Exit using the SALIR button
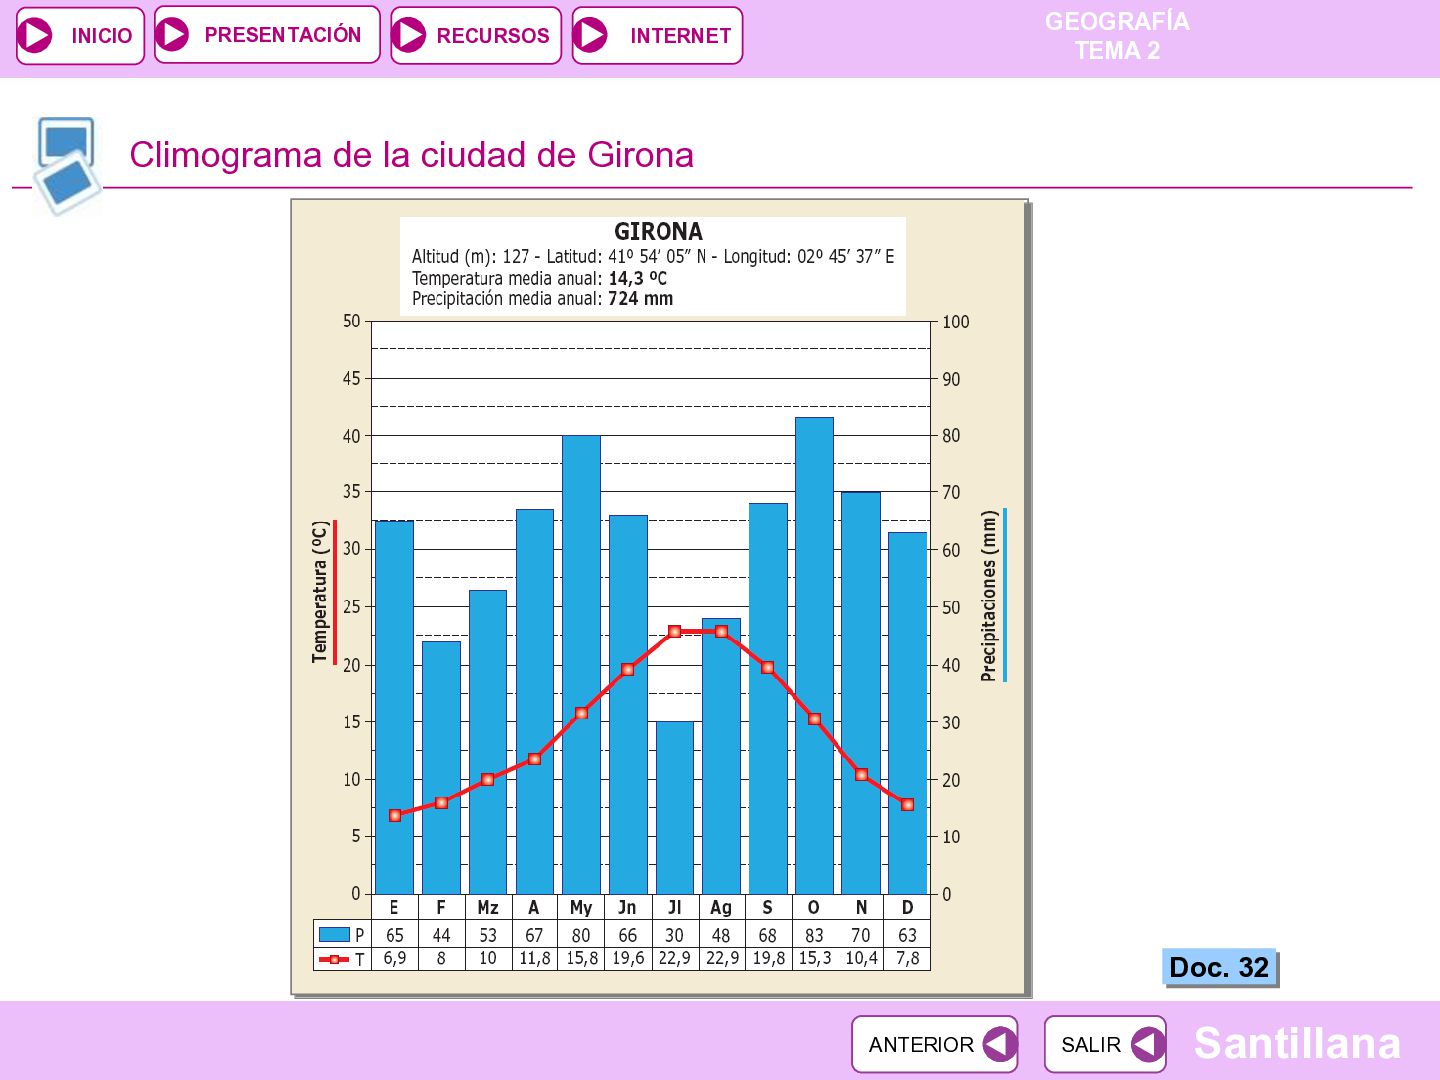The width and height of the screenshot is (1440, 1080). [x=1105, y=1045]
